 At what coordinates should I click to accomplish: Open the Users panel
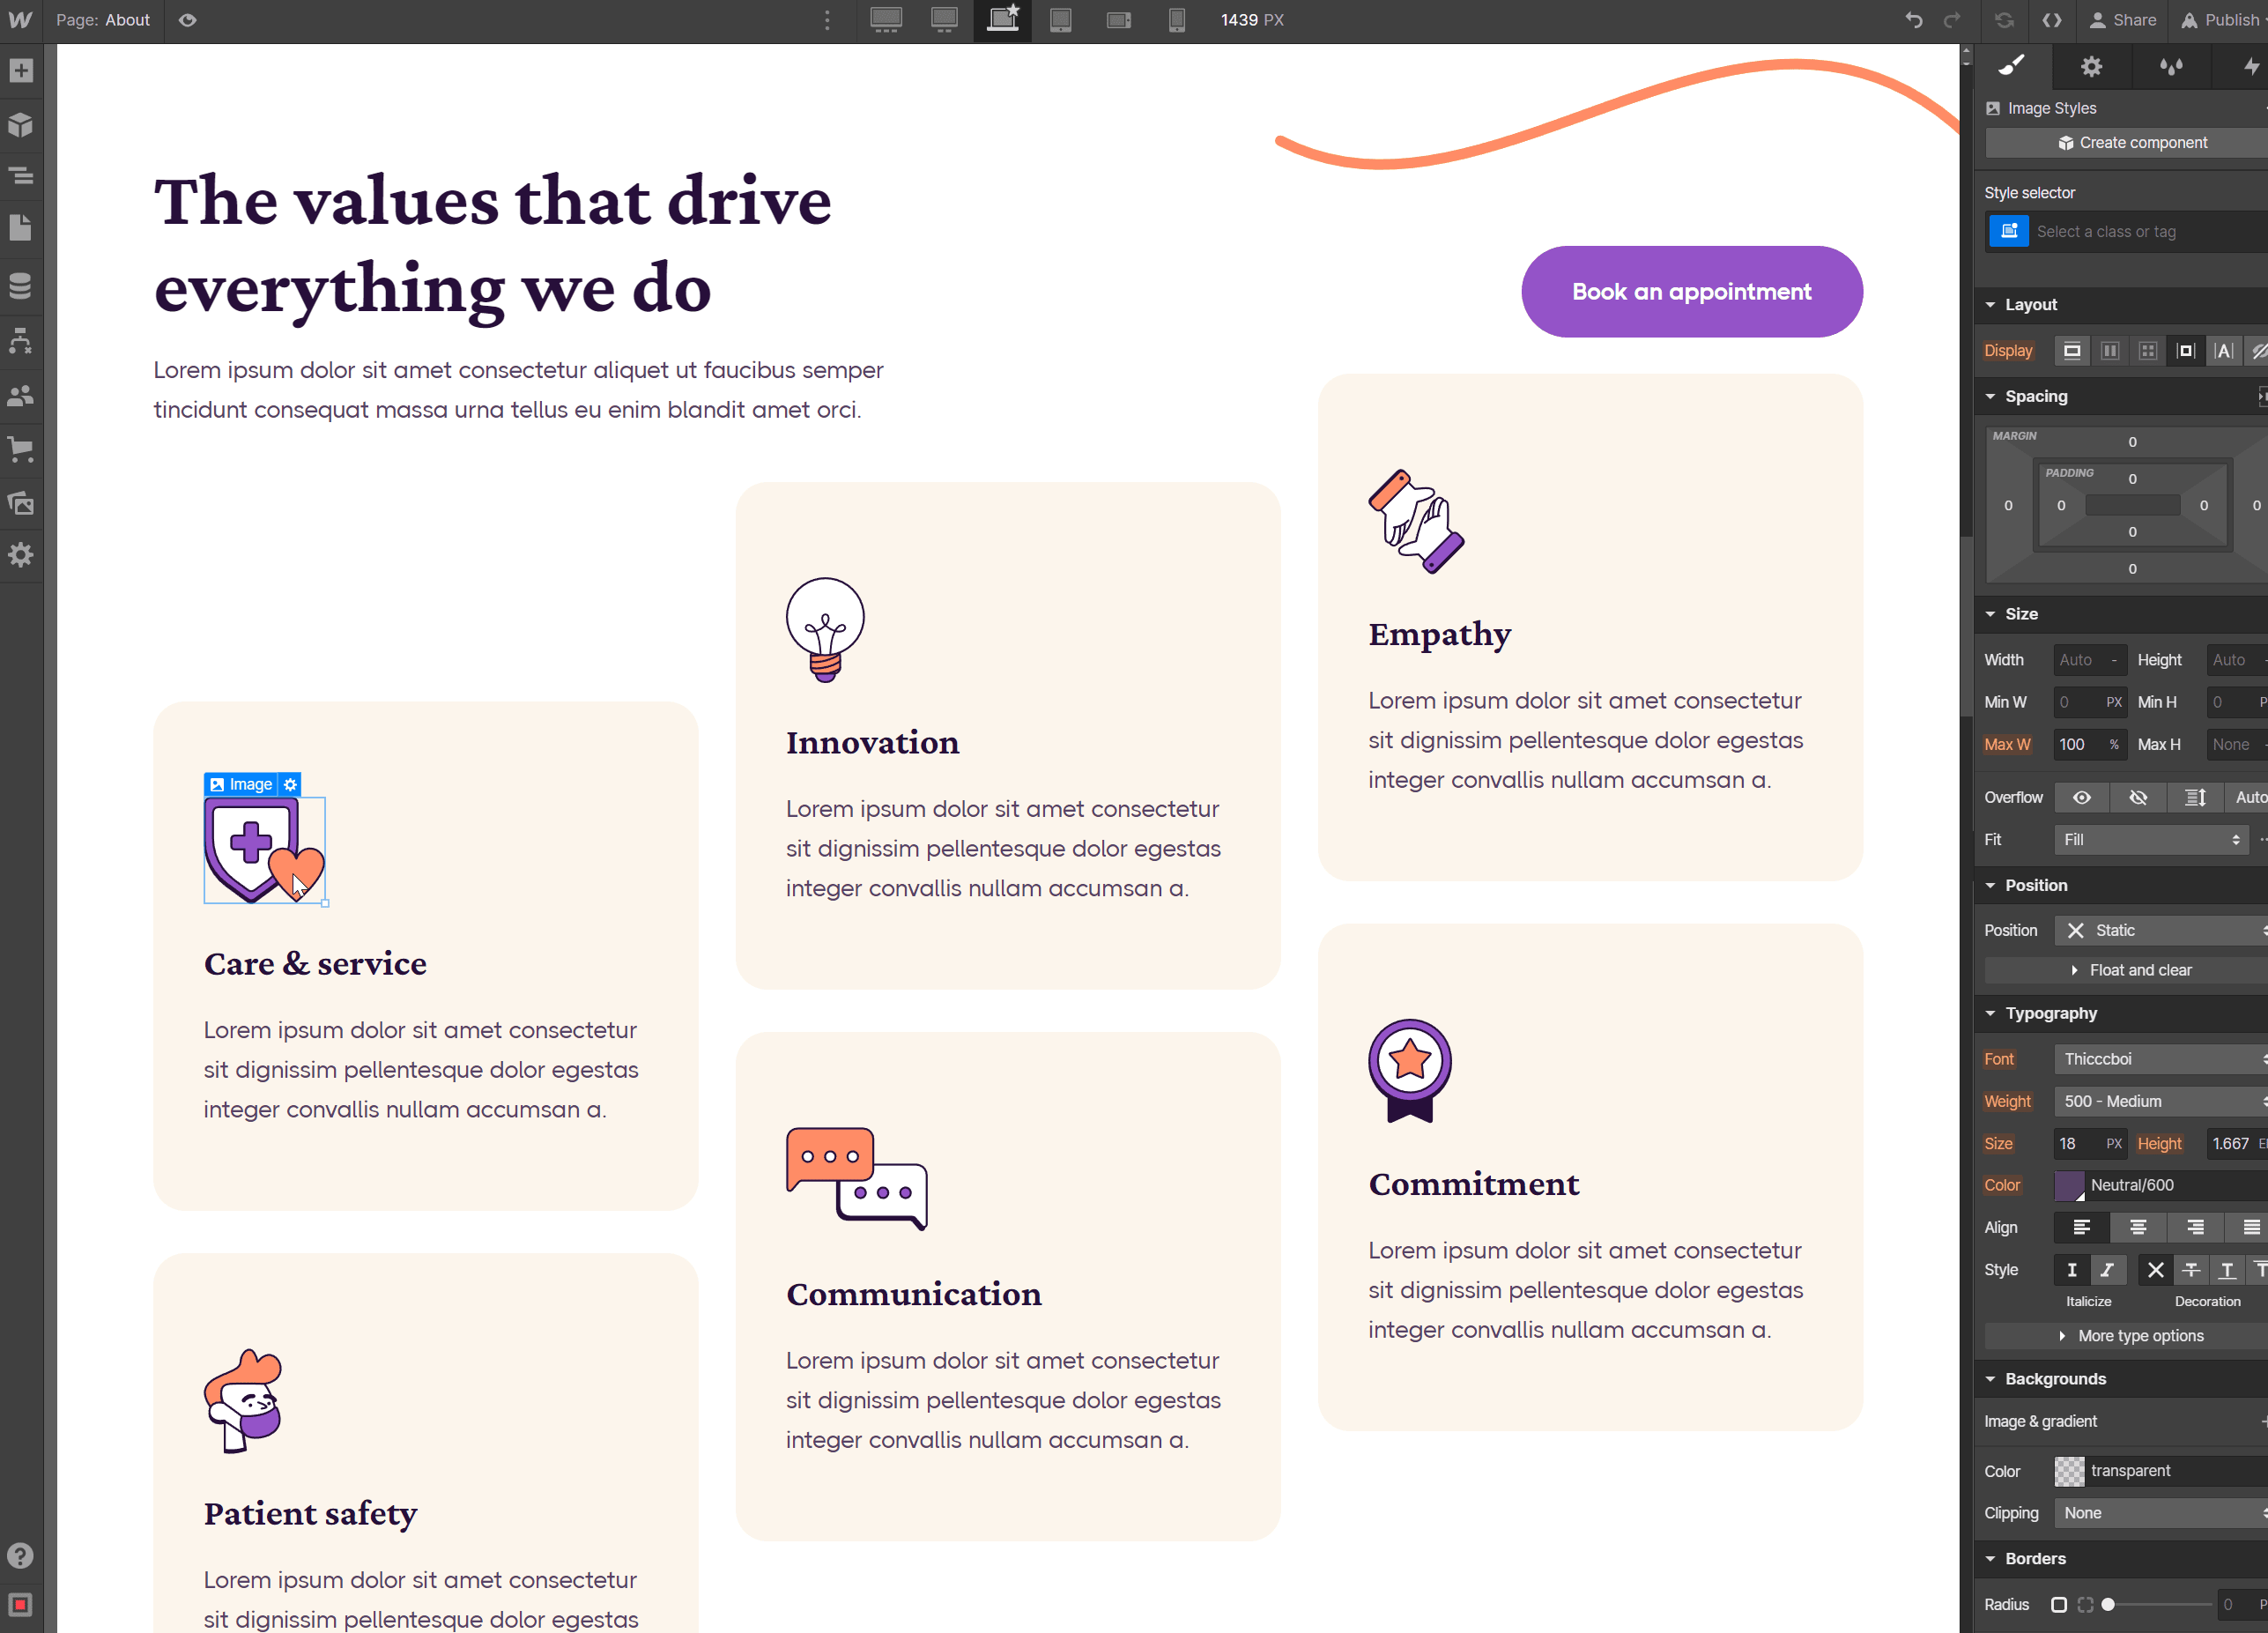tap(21, 396)
